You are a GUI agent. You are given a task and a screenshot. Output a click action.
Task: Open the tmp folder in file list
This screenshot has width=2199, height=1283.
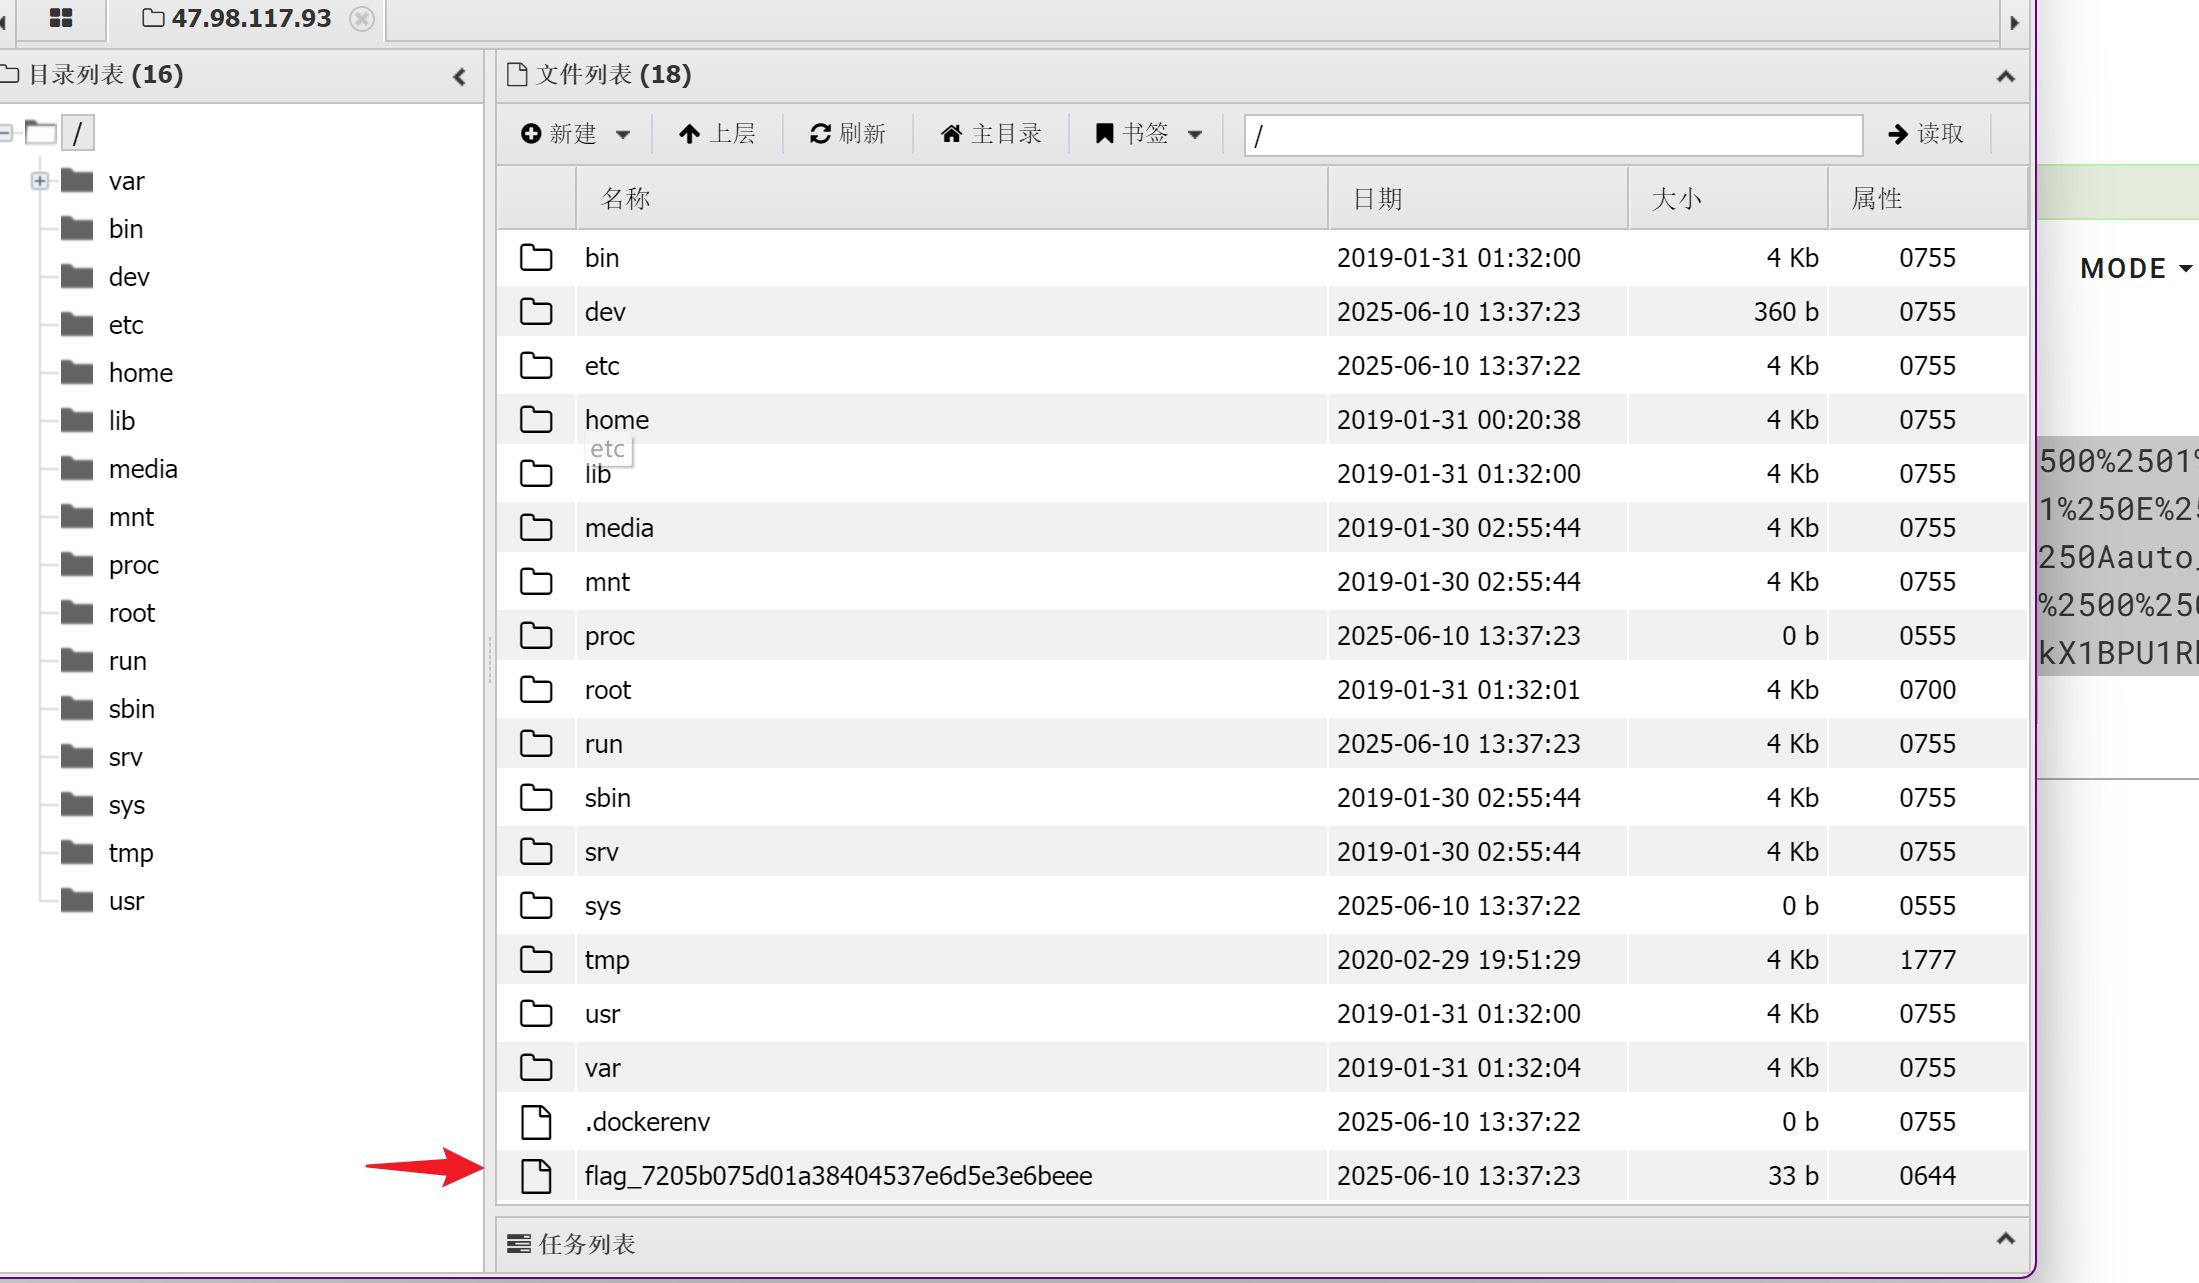[606, 960]
